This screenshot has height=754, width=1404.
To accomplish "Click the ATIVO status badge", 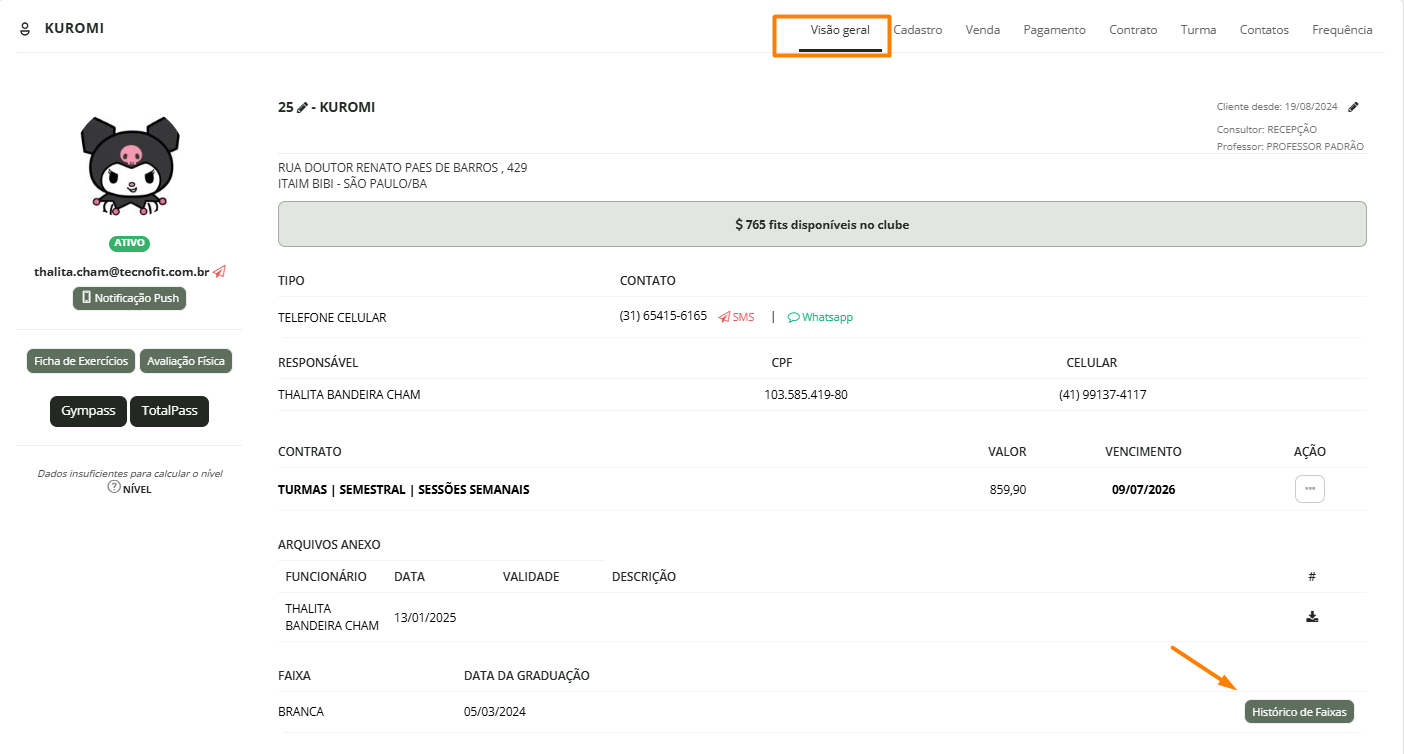I will click(x=129, y=243).
